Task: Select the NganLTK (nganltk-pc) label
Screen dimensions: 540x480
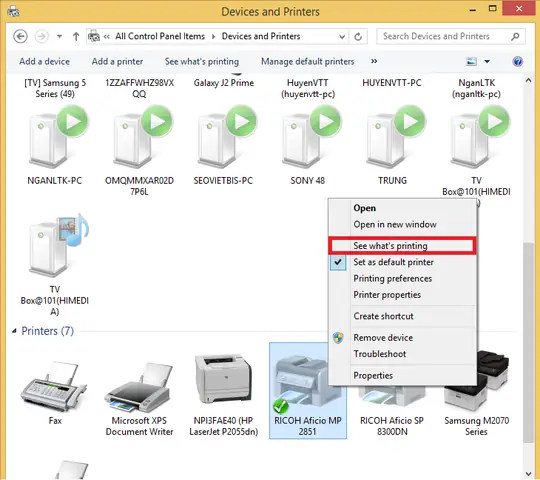Action: (x=476, y=88)
